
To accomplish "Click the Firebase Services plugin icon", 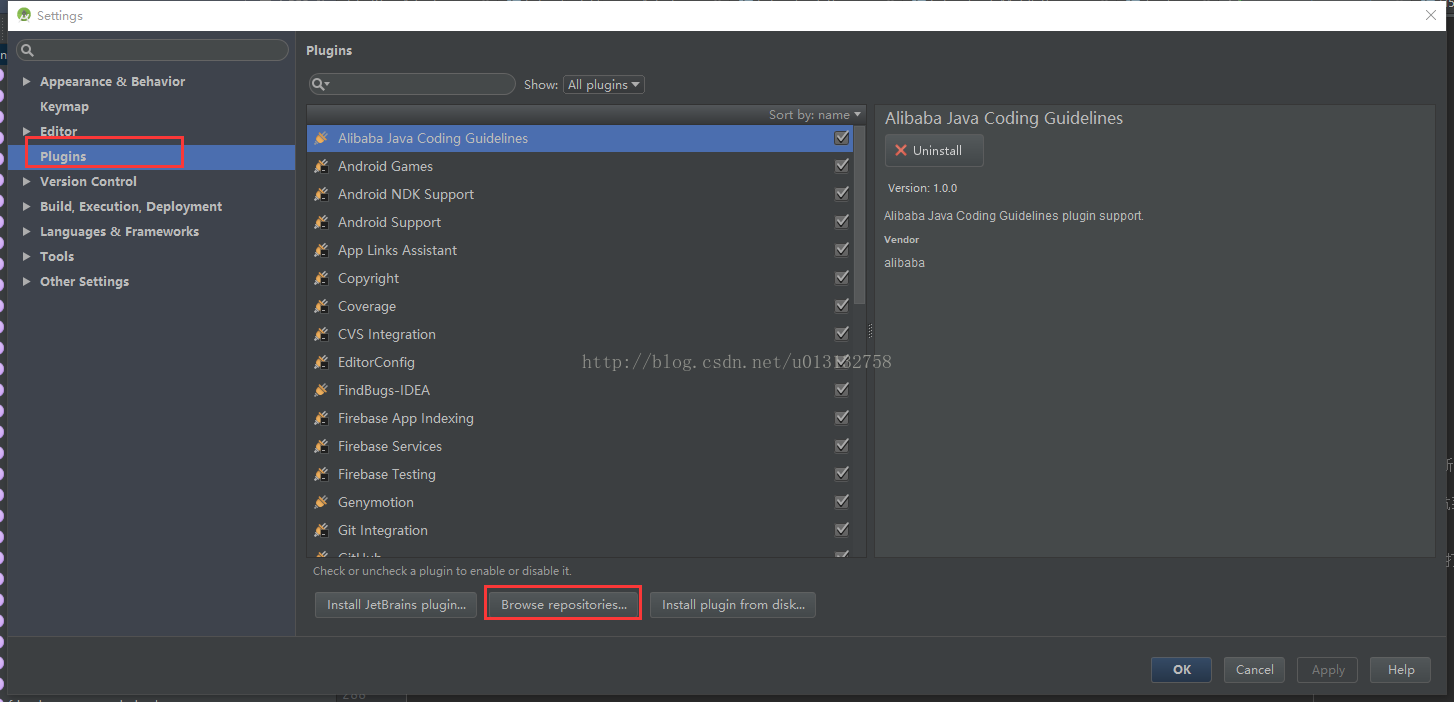I will click(x=321, y=446).
